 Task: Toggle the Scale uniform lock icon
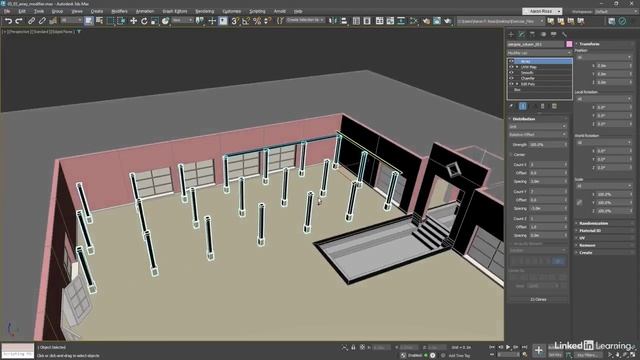click(579, 202)
